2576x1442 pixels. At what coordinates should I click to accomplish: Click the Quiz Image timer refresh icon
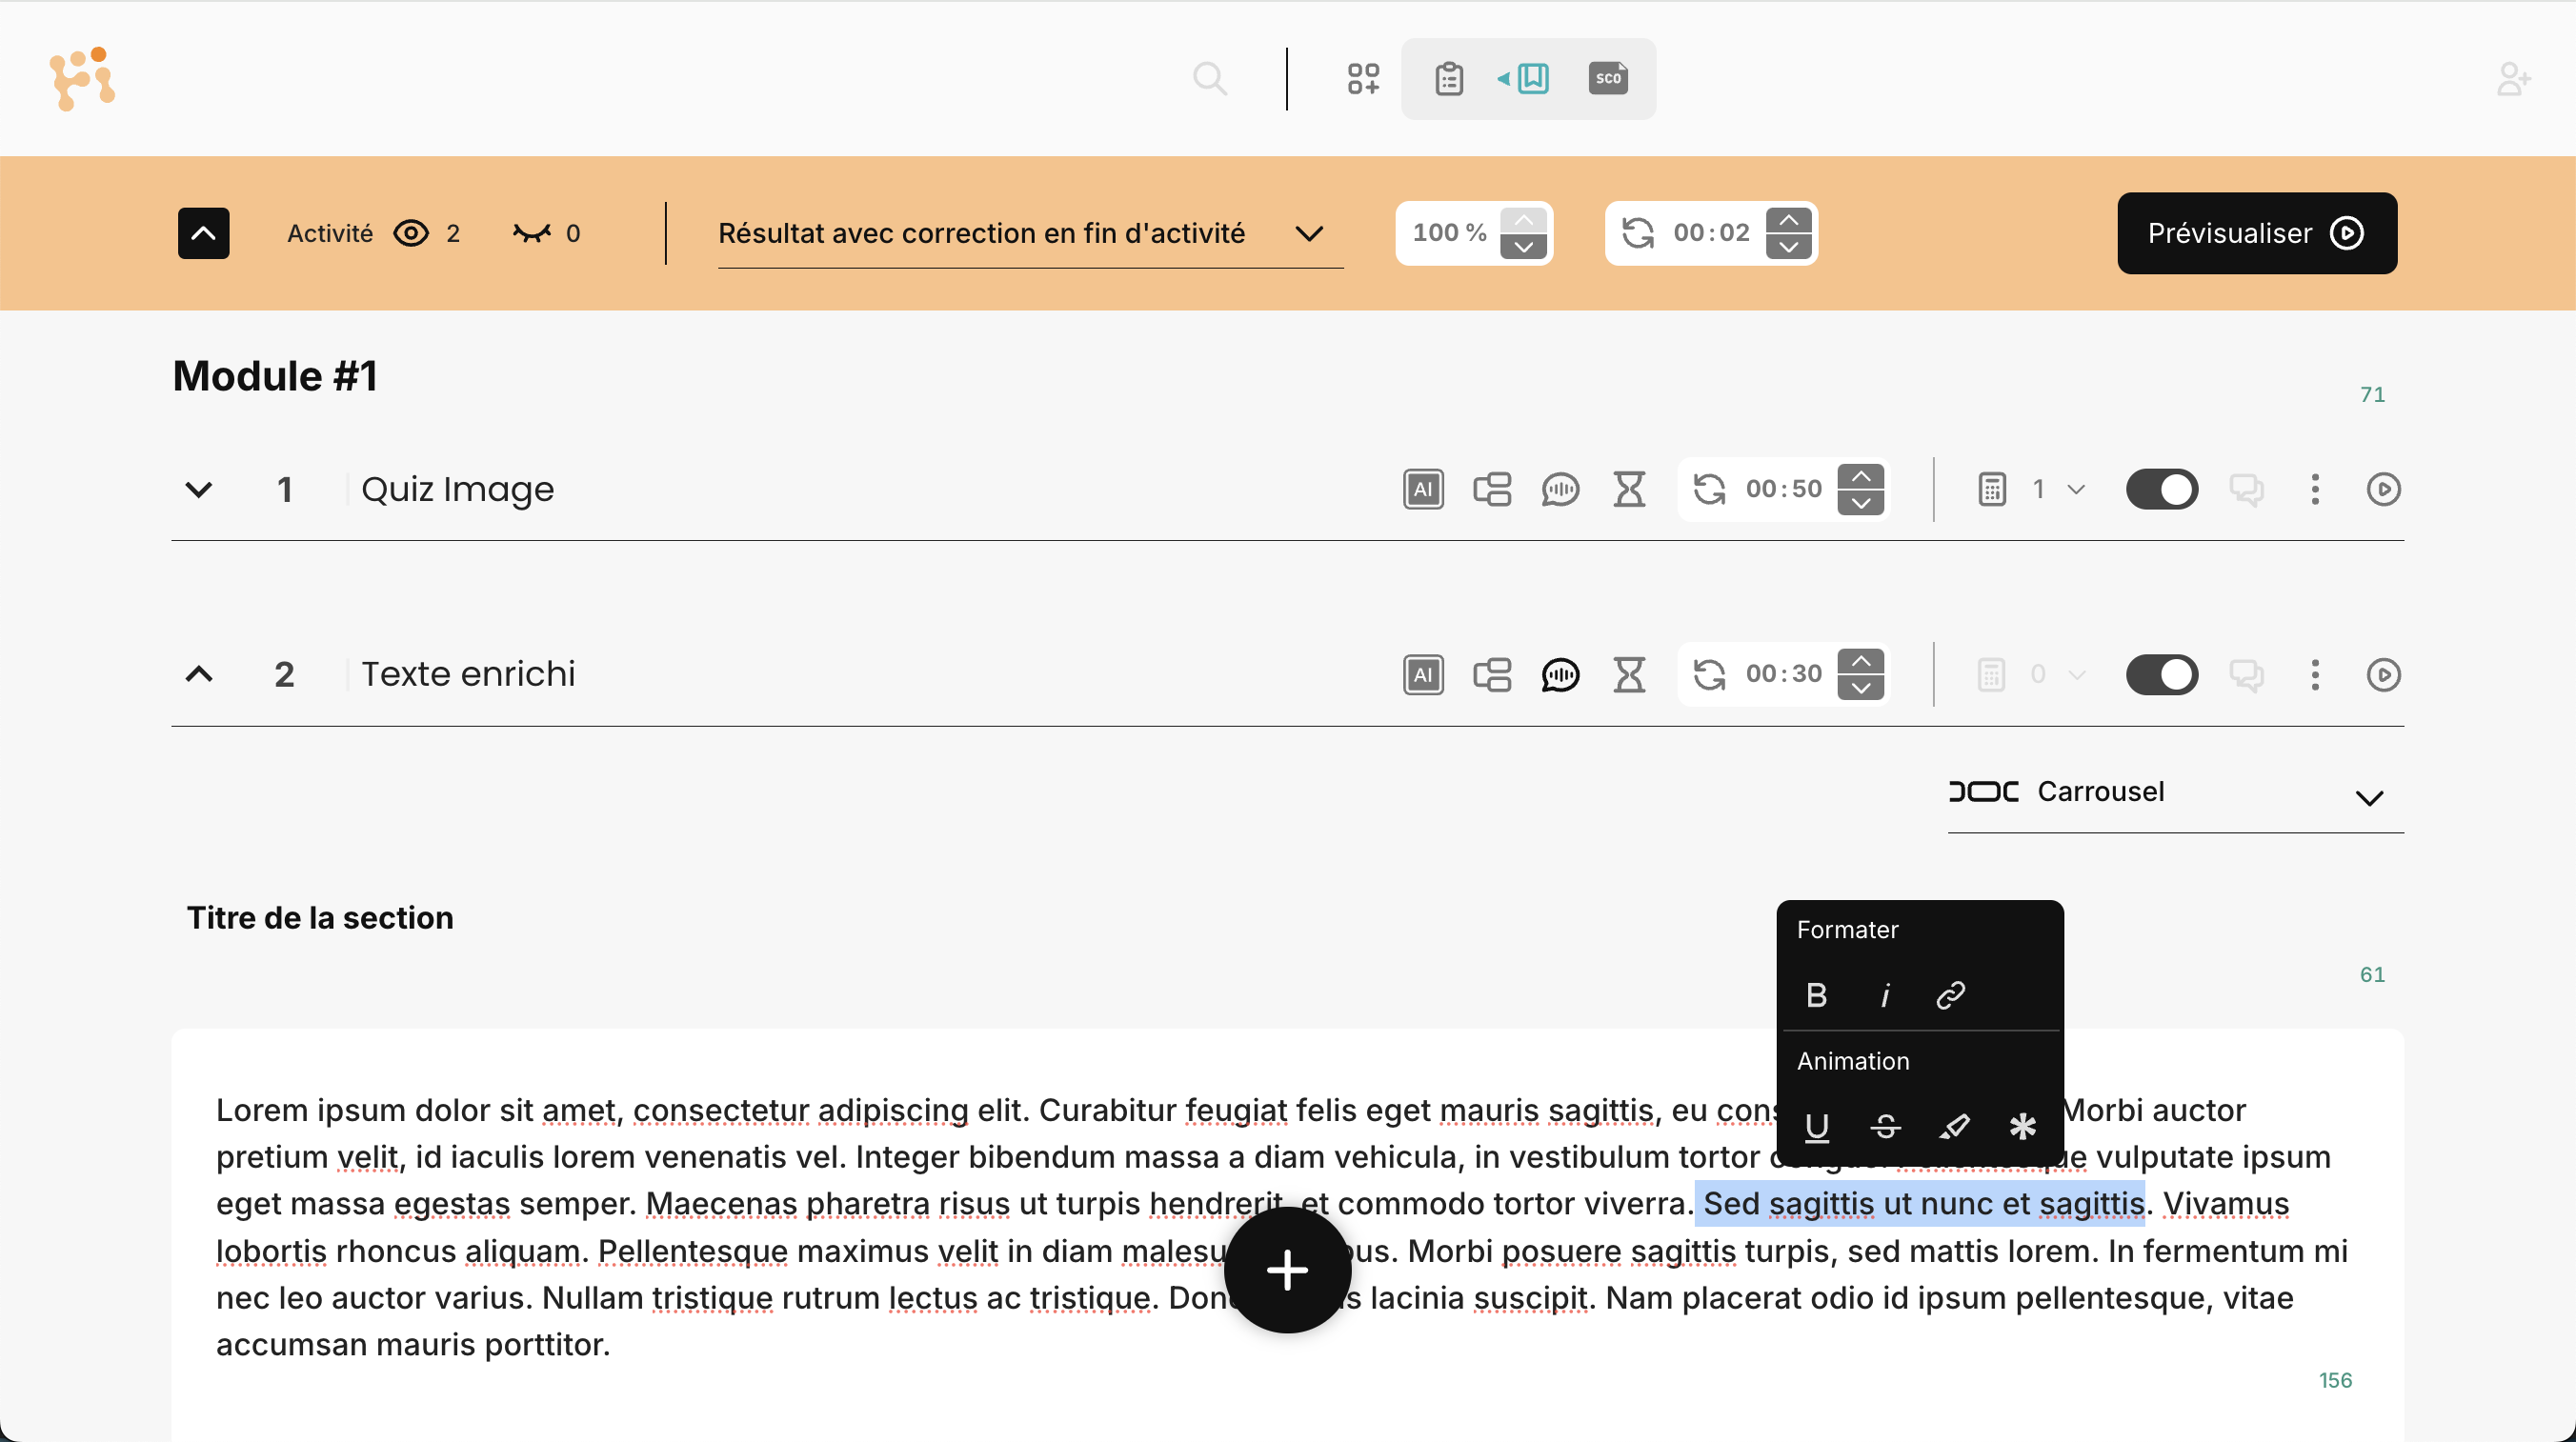click(1709, 489)
